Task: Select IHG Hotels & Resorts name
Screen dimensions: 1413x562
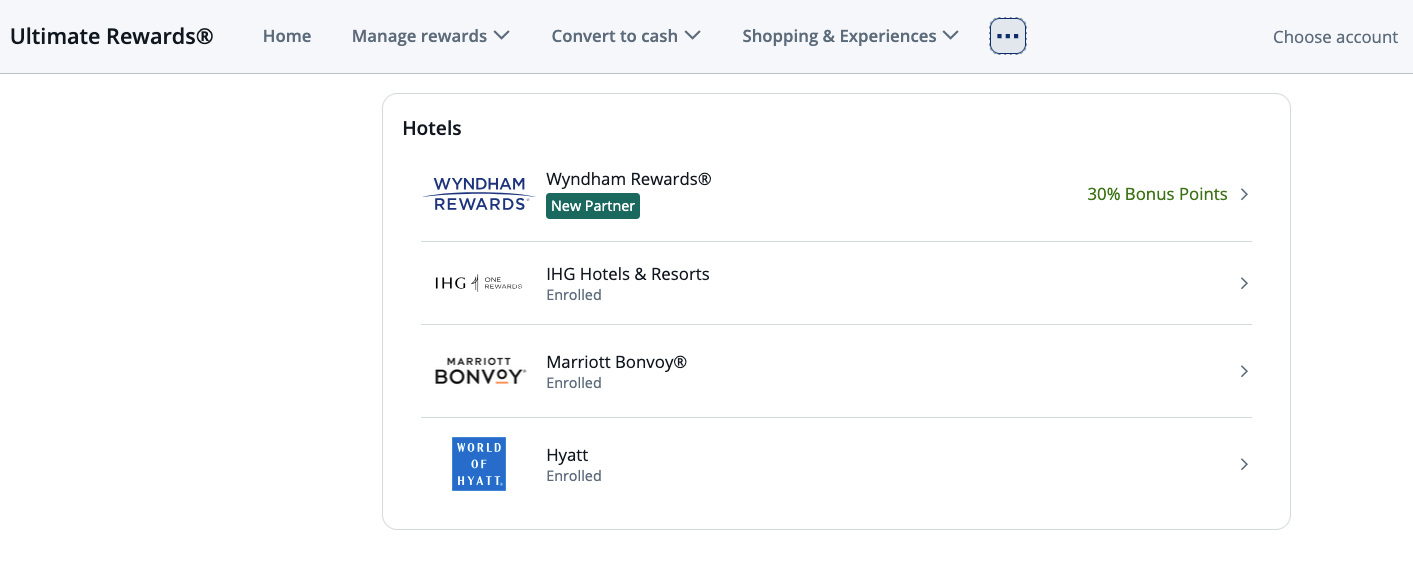Action: [x=628, y=274]
